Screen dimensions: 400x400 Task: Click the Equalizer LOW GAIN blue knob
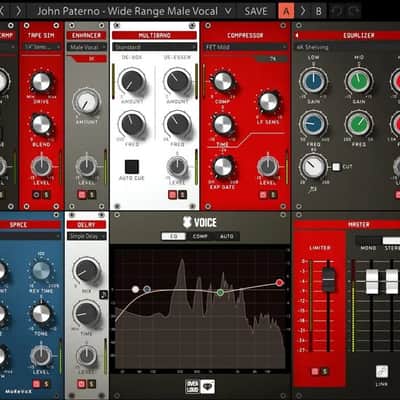click(x=313, y=81)
